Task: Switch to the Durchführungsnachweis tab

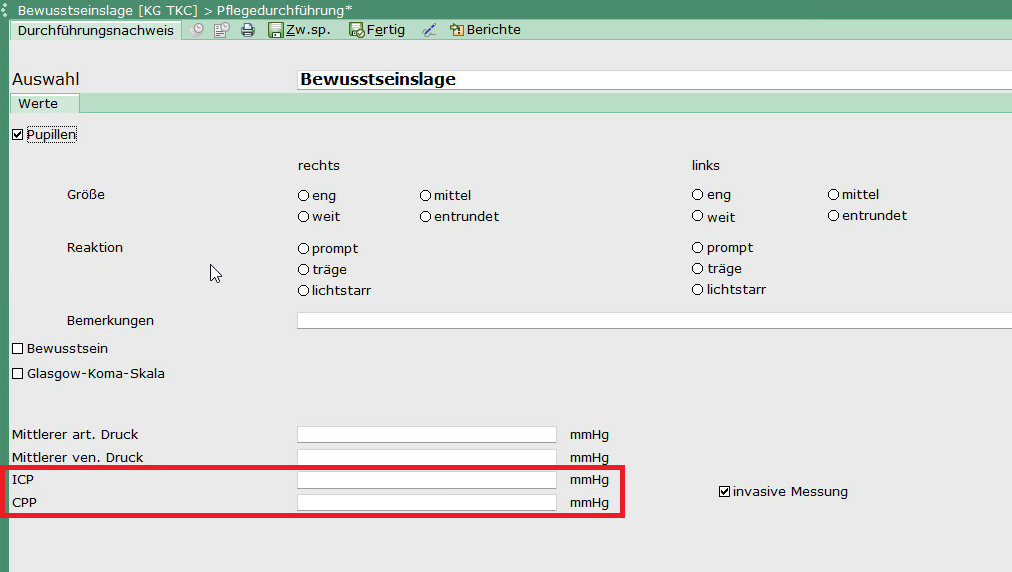Action: tap(96, 30)
